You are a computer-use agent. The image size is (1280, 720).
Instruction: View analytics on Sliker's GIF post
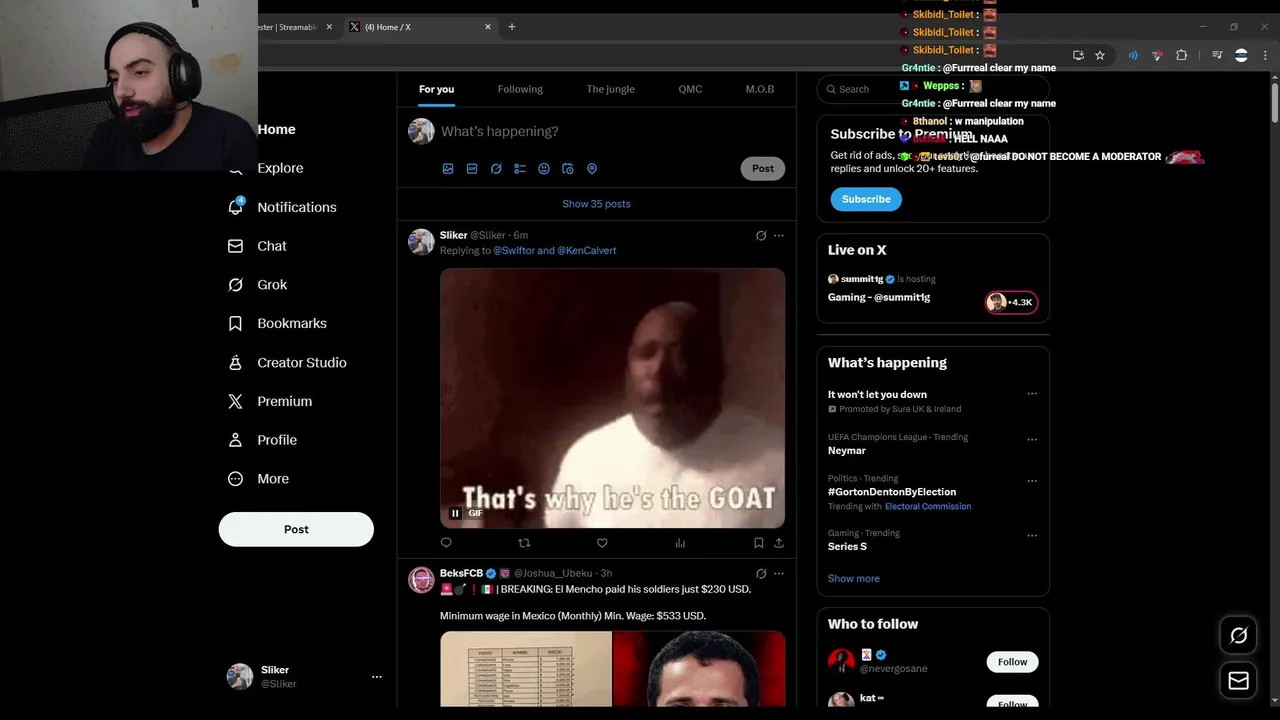[x=680, y=543]
